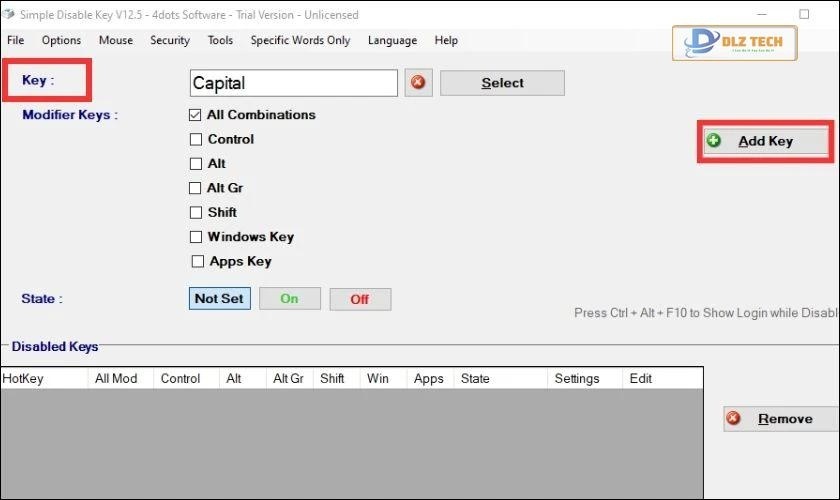Click the HotKey column header
Screen dimensions: 840x500
tap(44, 378)
